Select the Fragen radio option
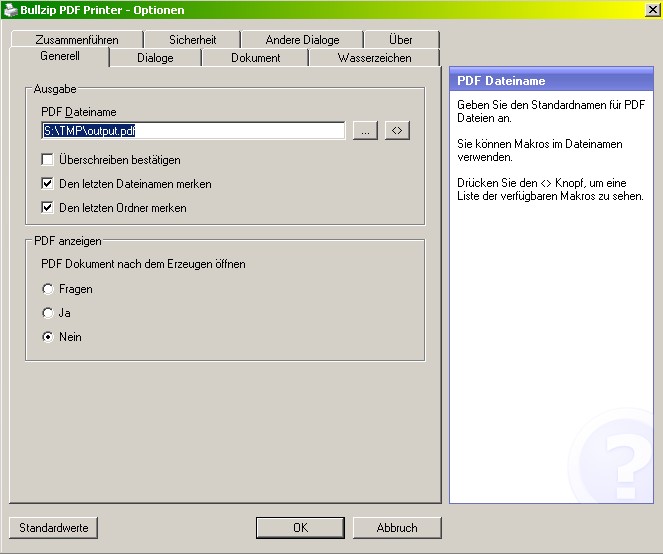This screenshot has width=663, height=554. tap(48, 289)
